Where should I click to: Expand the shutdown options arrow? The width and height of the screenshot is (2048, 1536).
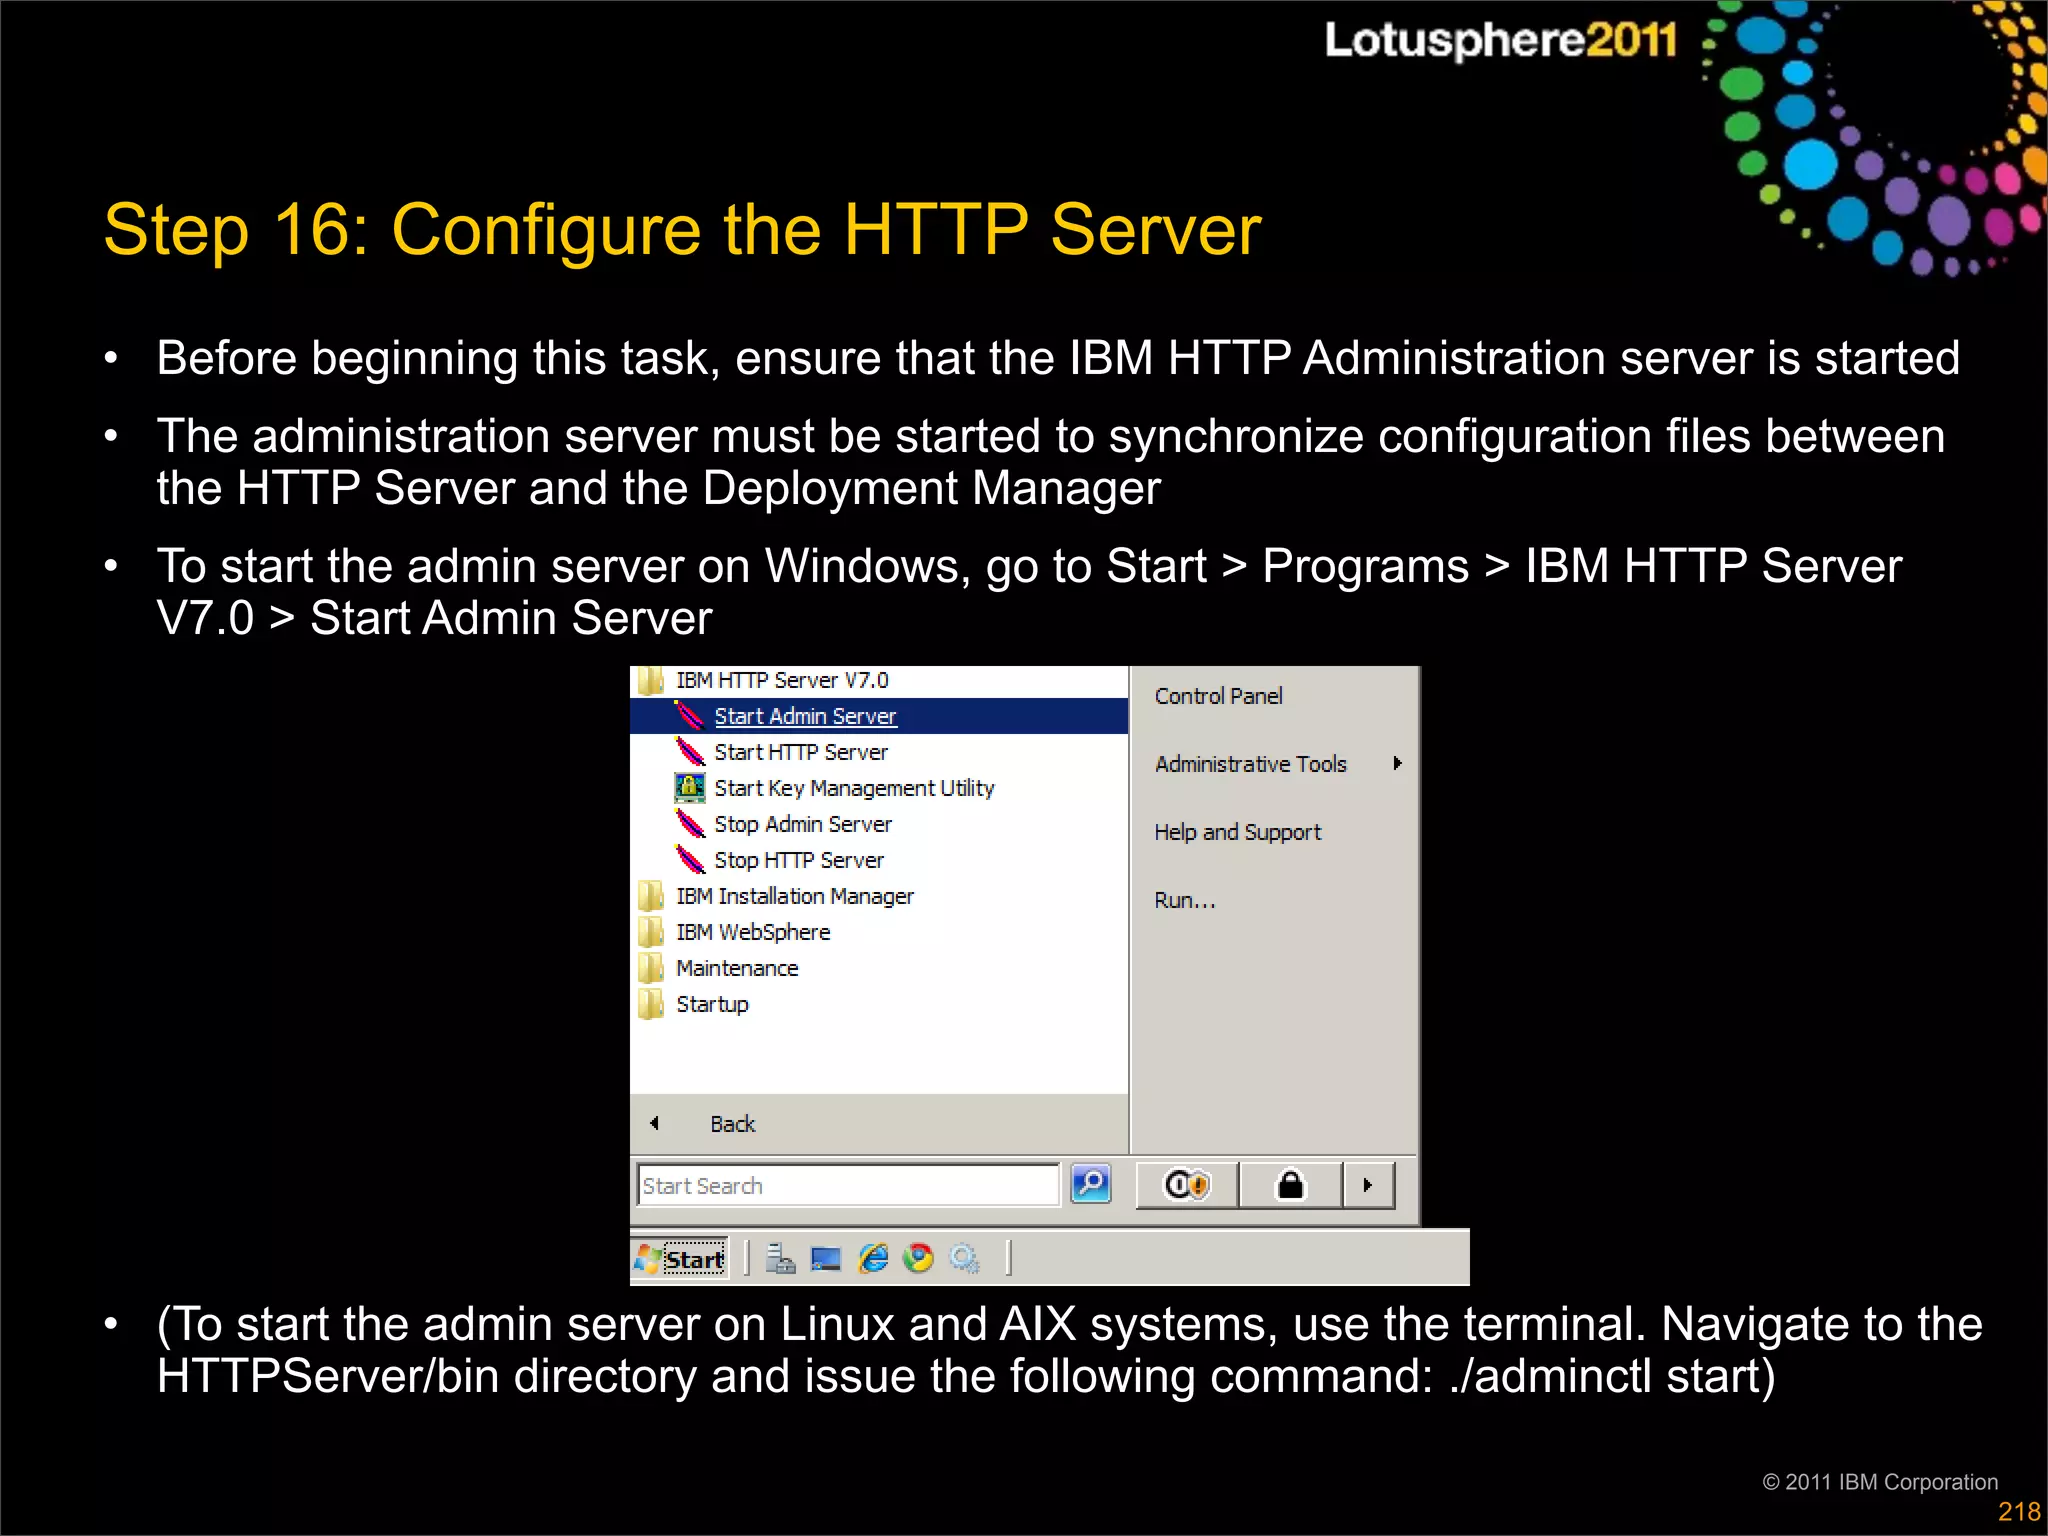tap(1368, 1185)
